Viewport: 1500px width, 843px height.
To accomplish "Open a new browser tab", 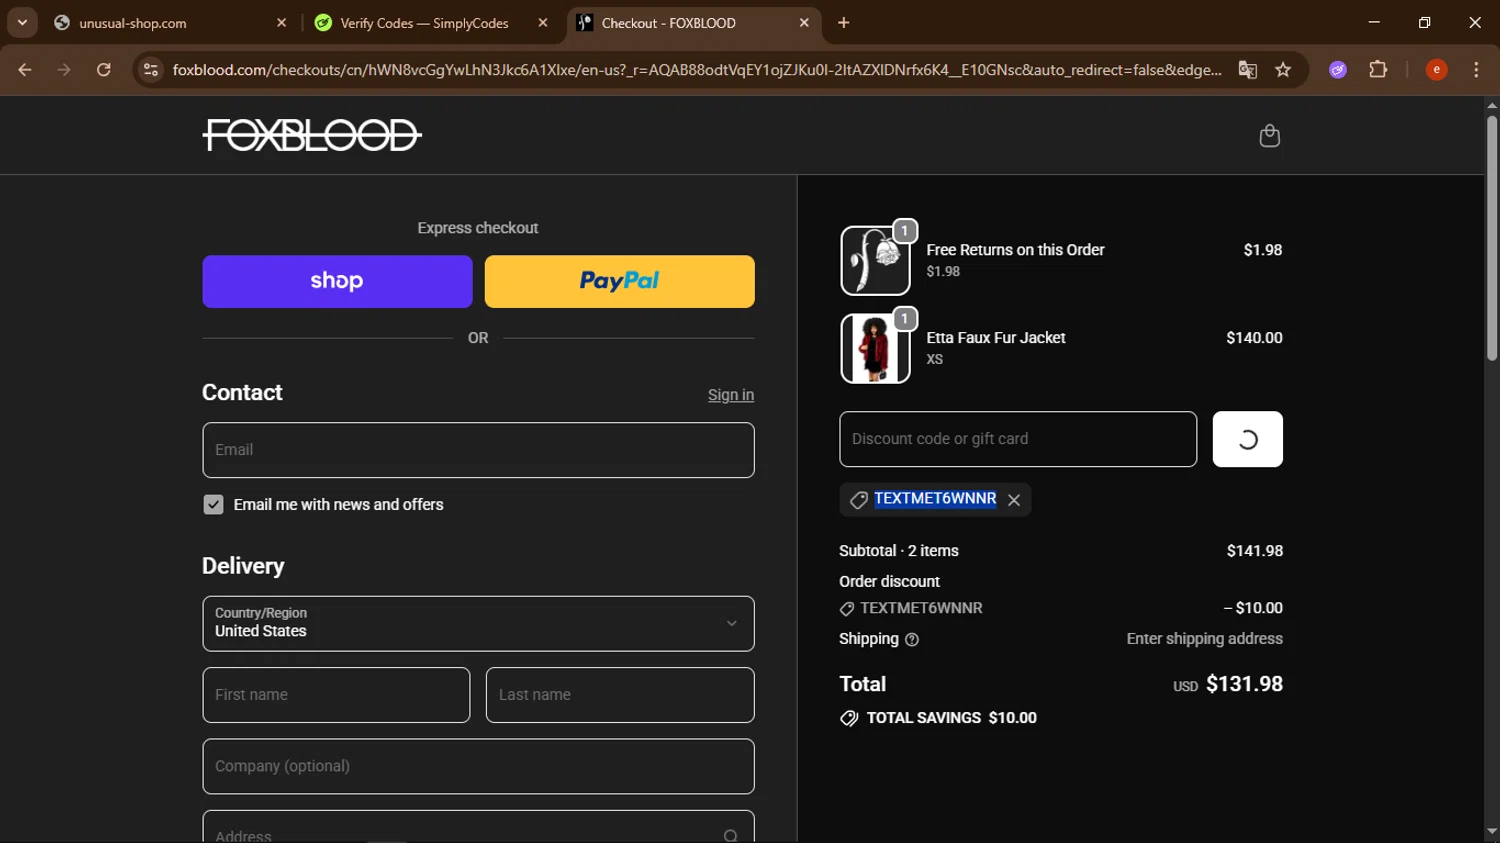I will click(844, 22).
